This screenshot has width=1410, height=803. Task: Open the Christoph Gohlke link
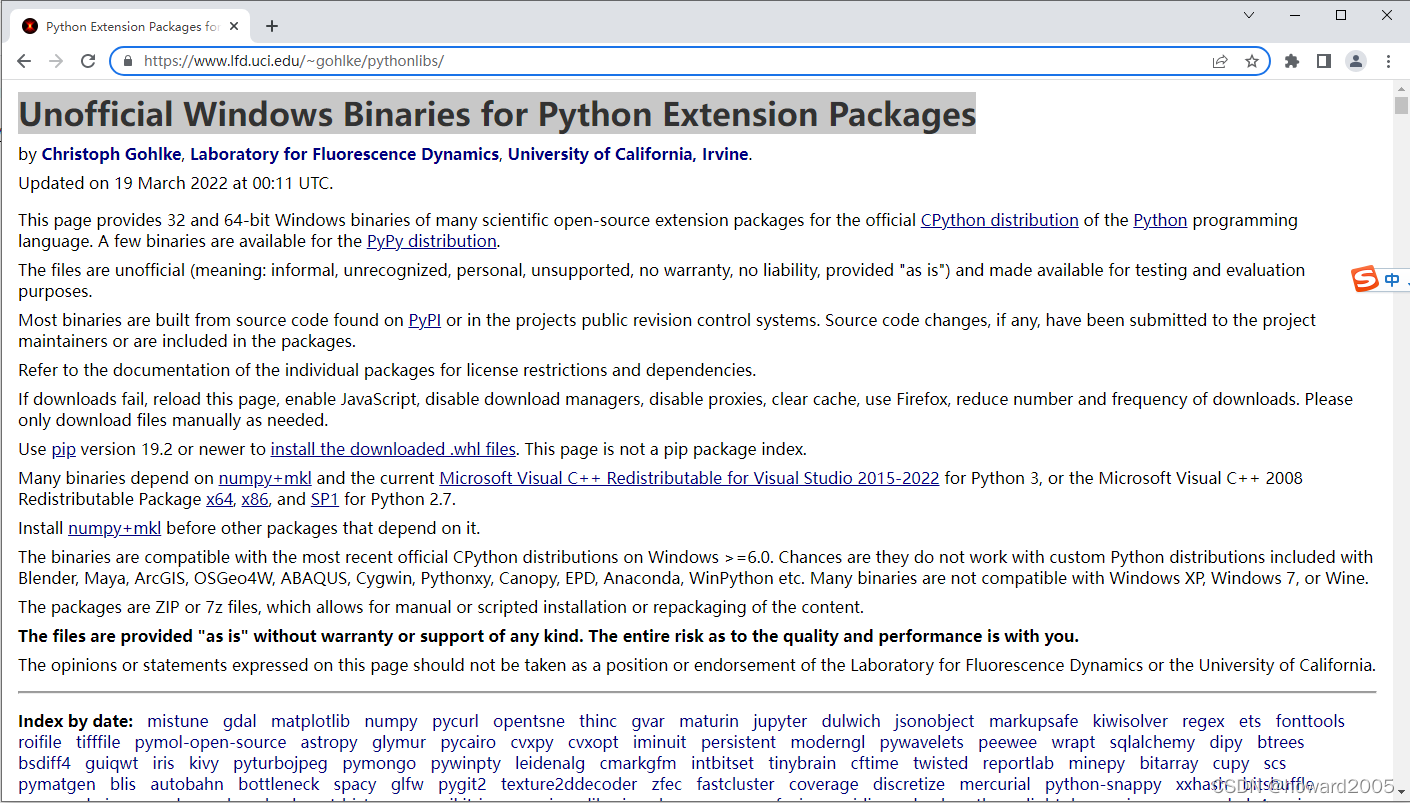(111, 154)
